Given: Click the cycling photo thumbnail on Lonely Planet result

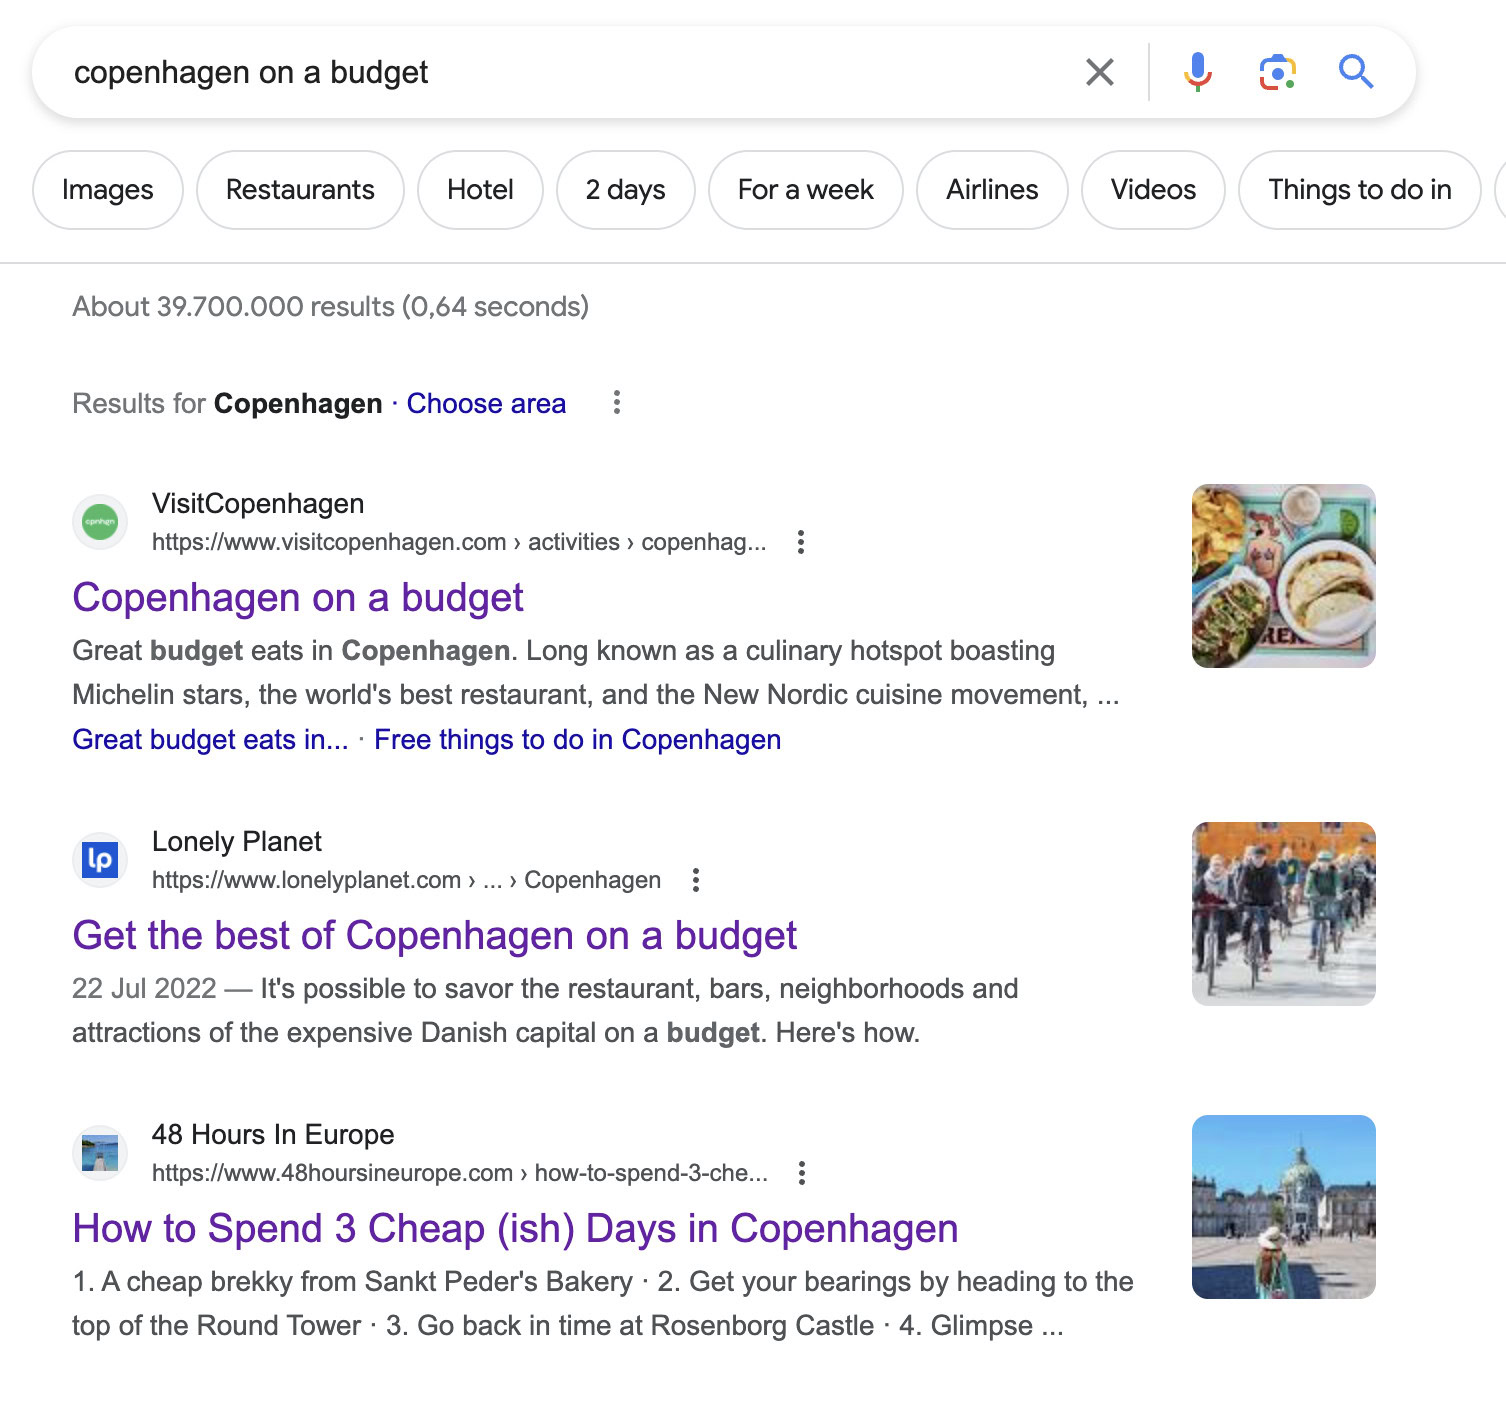Looking at the screenshot, I should (1284, 912).
